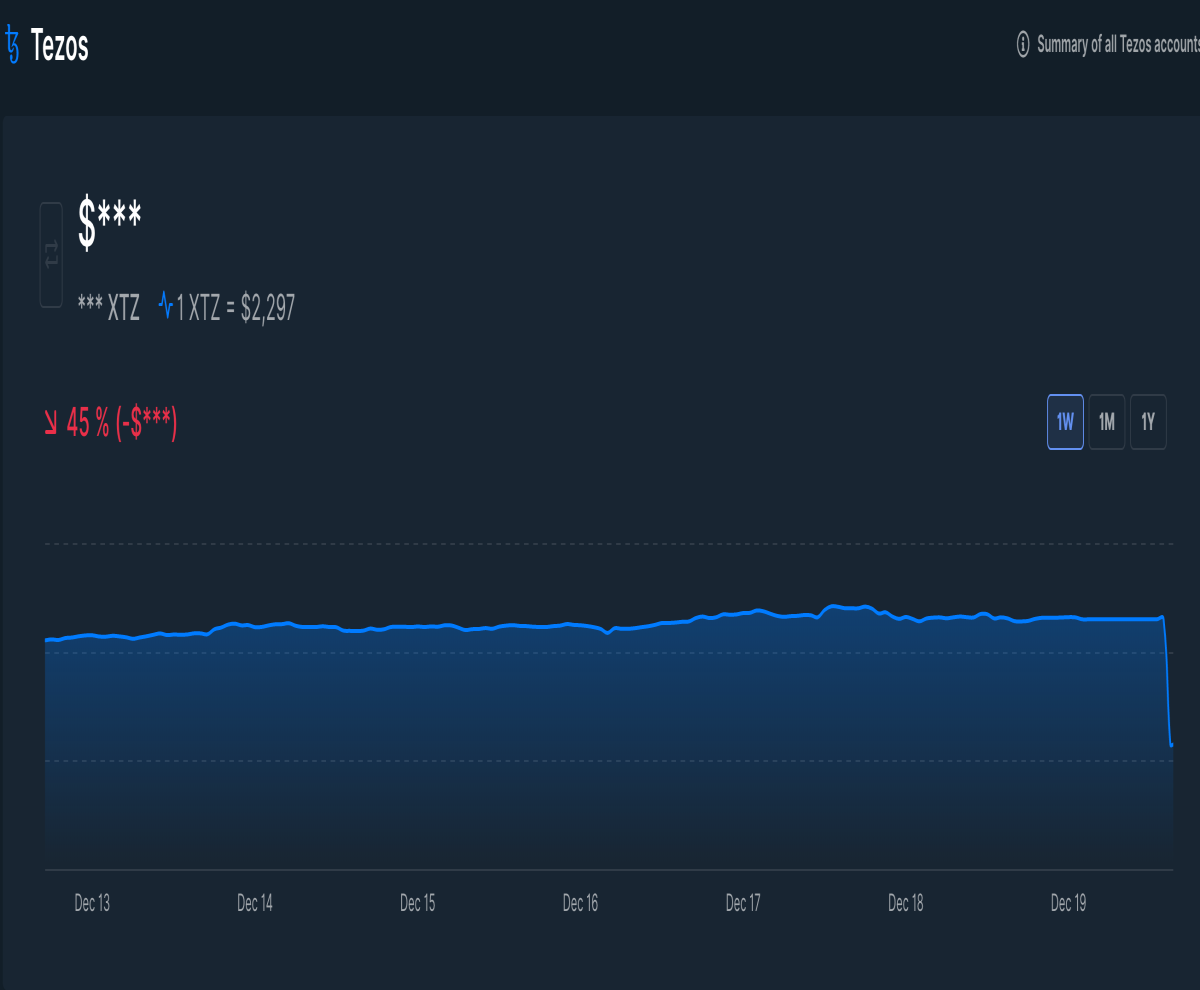Click the Dec 13 axis label
Image resolution: width=1200 pixels, height=990 pixels.
click(92, 903)
